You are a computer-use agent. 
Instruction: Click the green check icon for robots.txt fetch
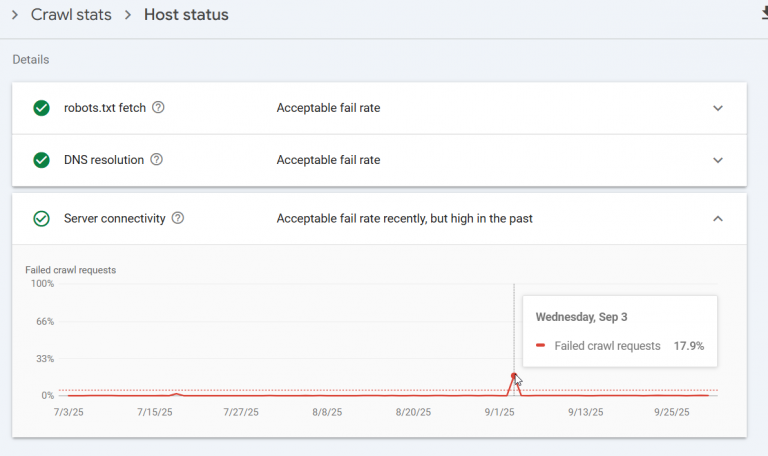(41, 108)
